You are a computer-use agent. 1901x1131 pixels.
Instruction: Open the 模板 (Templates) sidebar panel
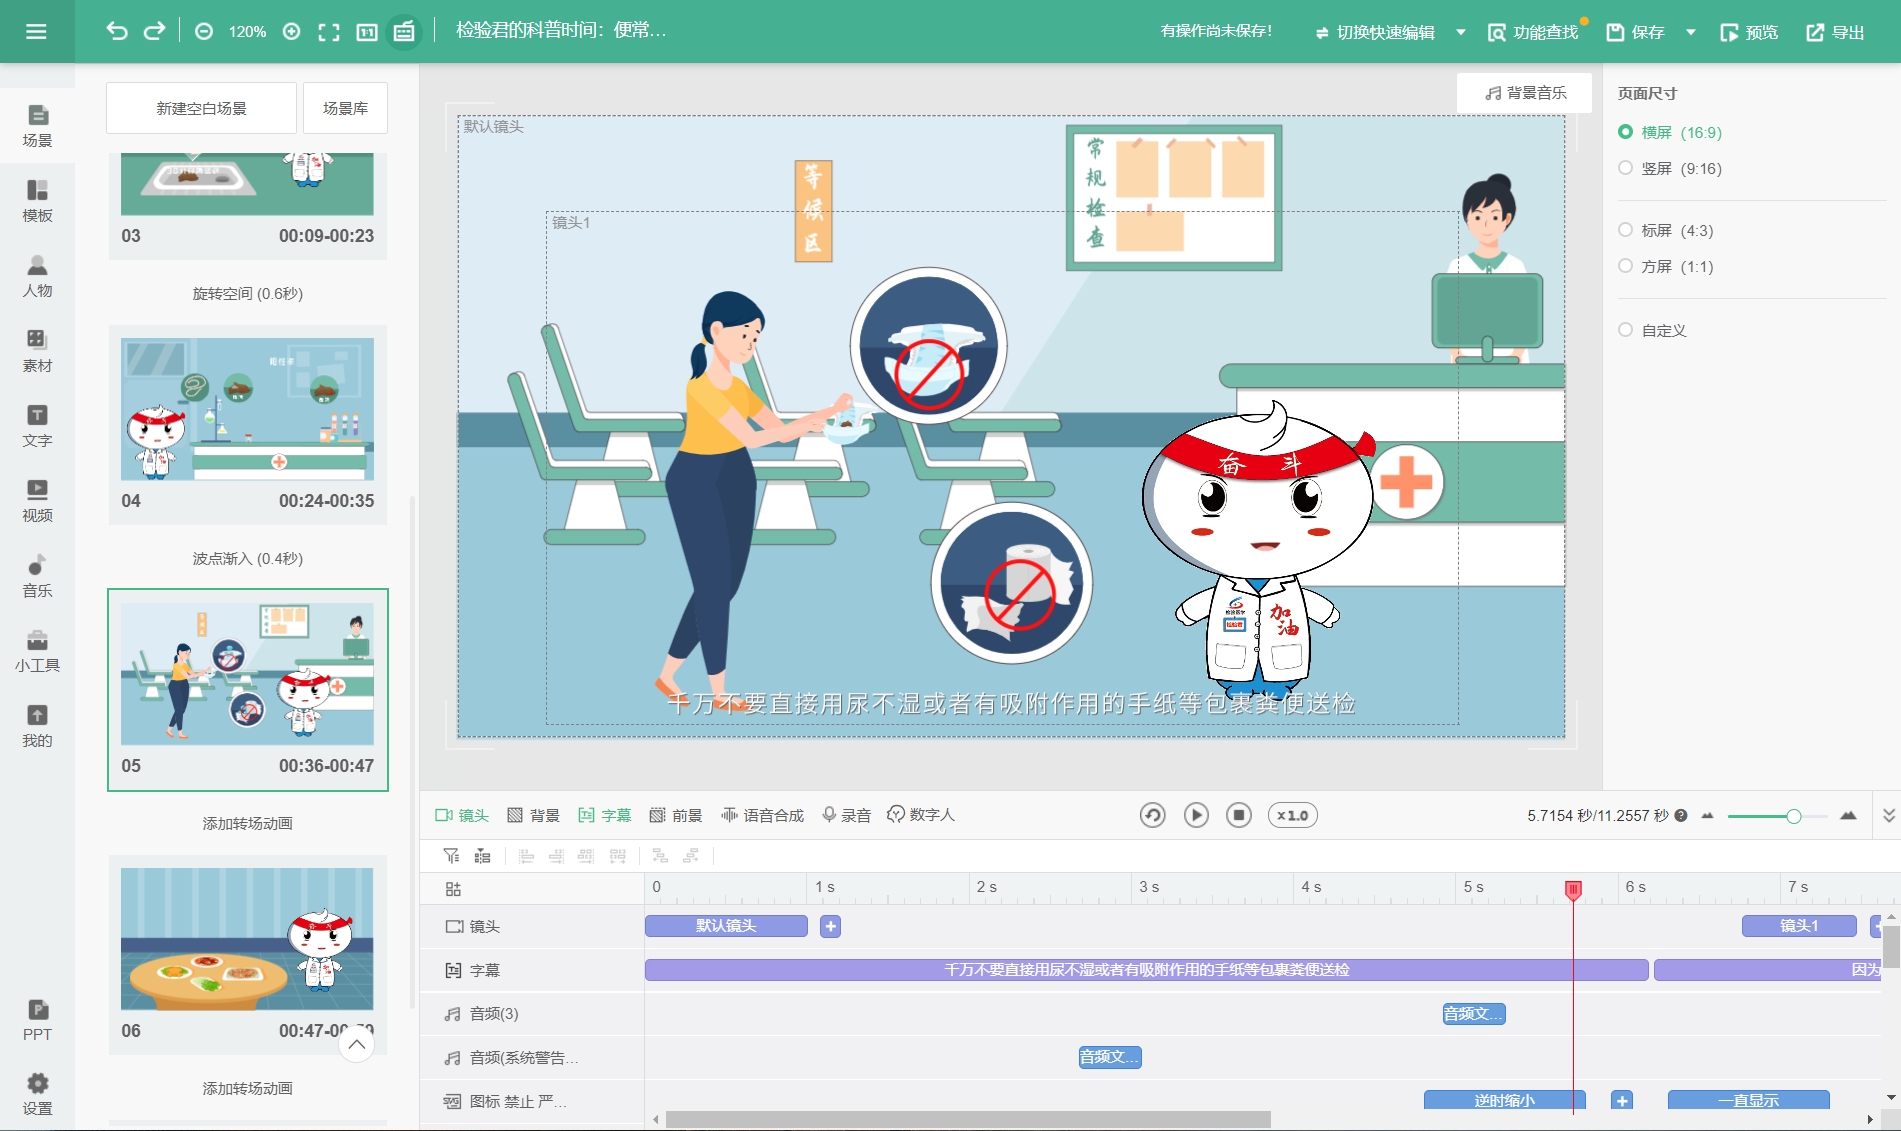point(37,201)
